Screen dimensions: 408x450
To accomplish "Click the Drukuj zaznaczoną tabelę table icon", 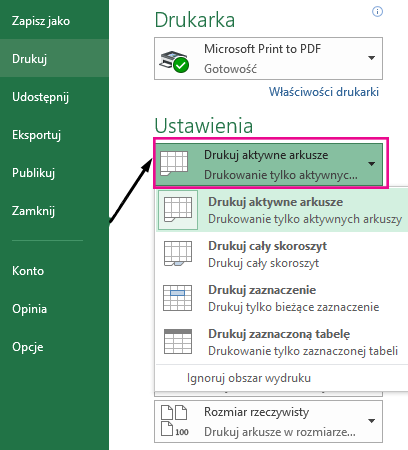I will pyautogui.click(x=178, y=342).
